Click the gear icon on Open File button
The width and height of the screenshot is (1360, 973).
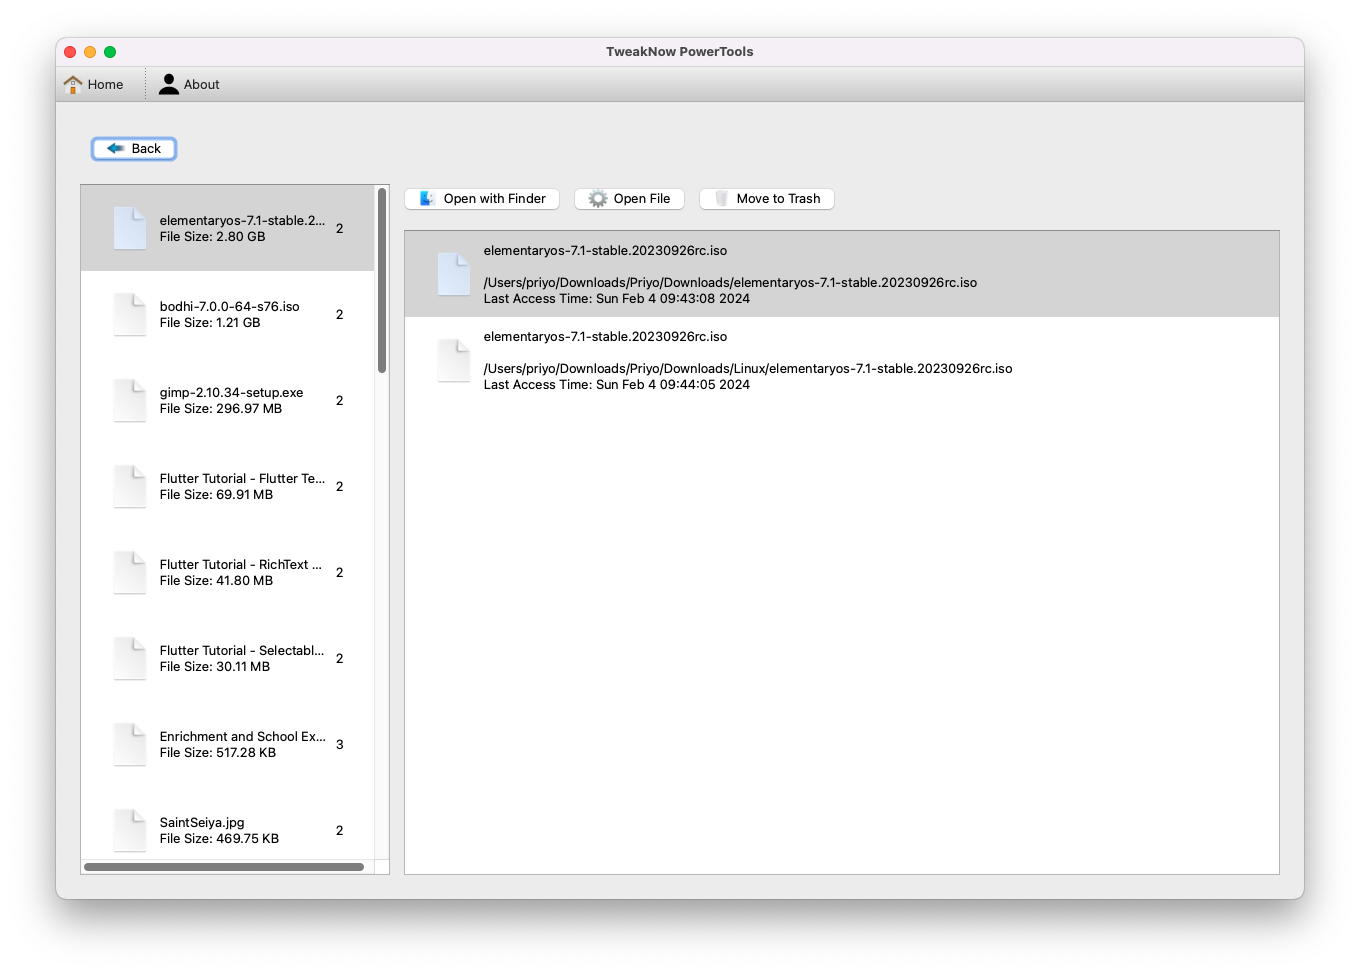point(597,198)
